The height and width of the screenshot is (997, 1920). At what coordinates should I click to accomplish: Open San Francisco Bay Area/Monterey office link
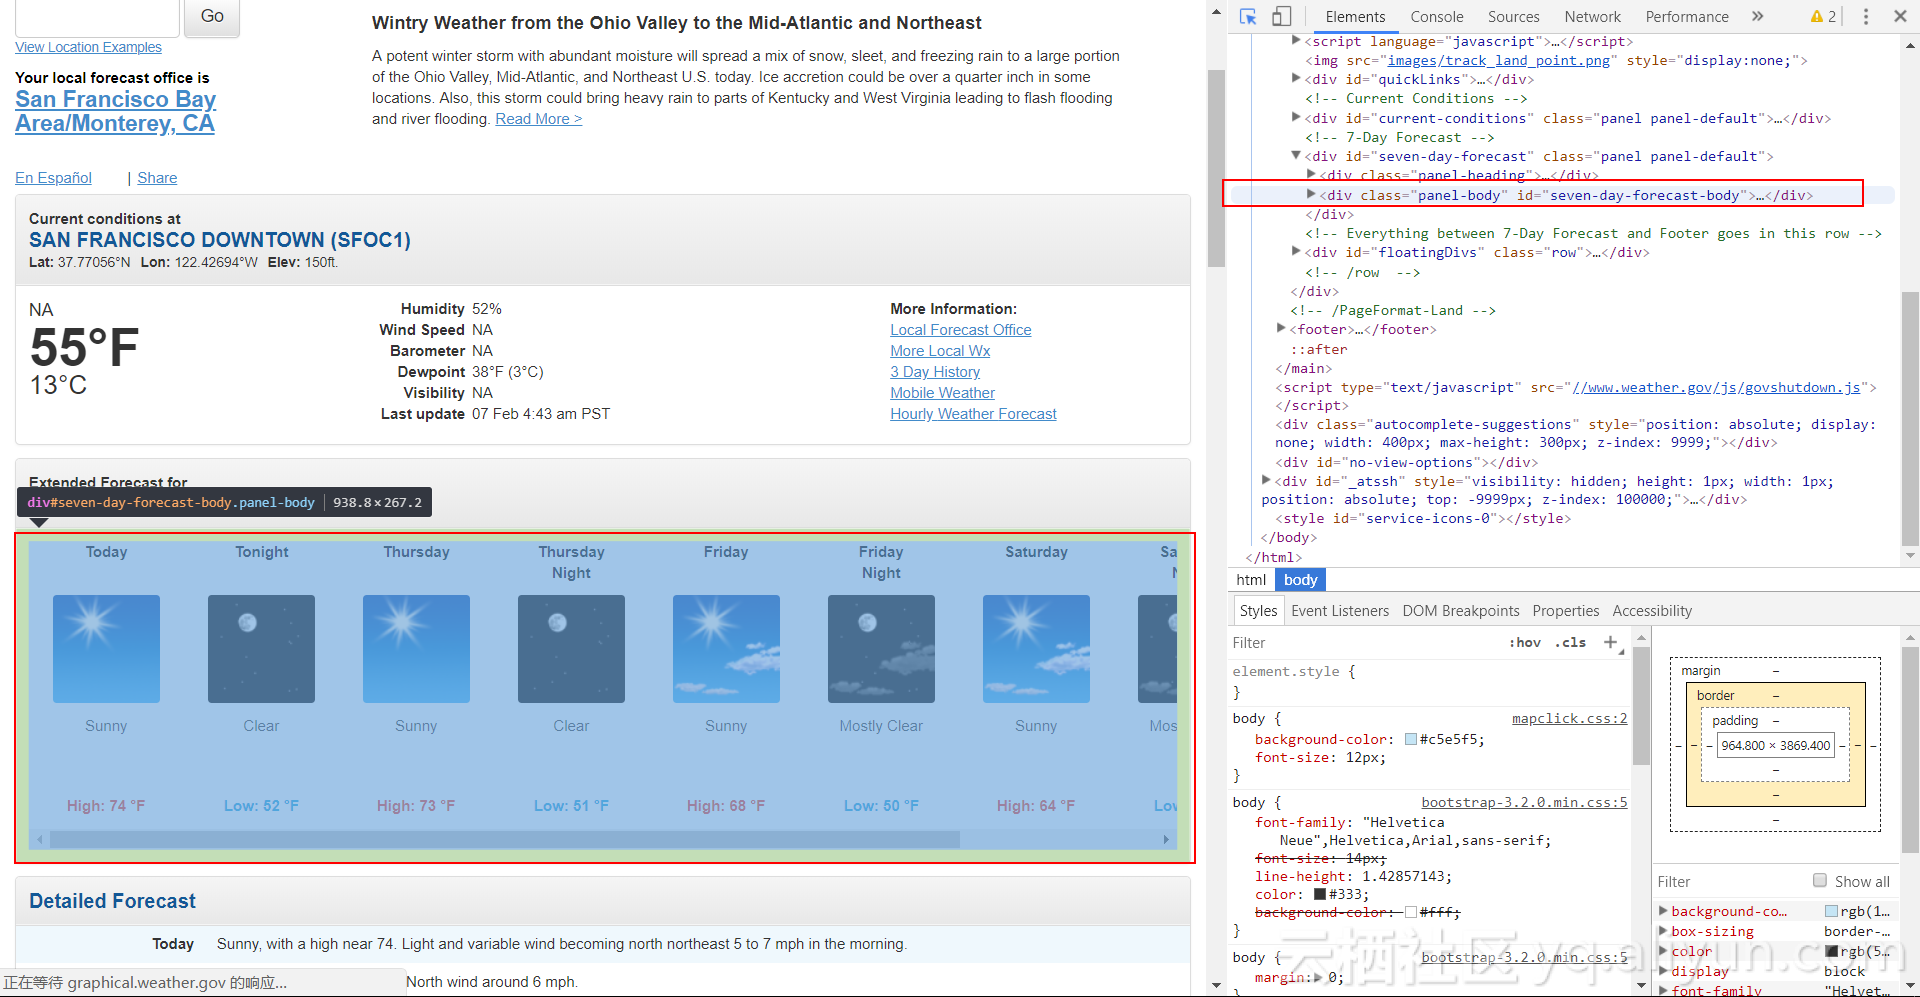(x=115, y=111)
